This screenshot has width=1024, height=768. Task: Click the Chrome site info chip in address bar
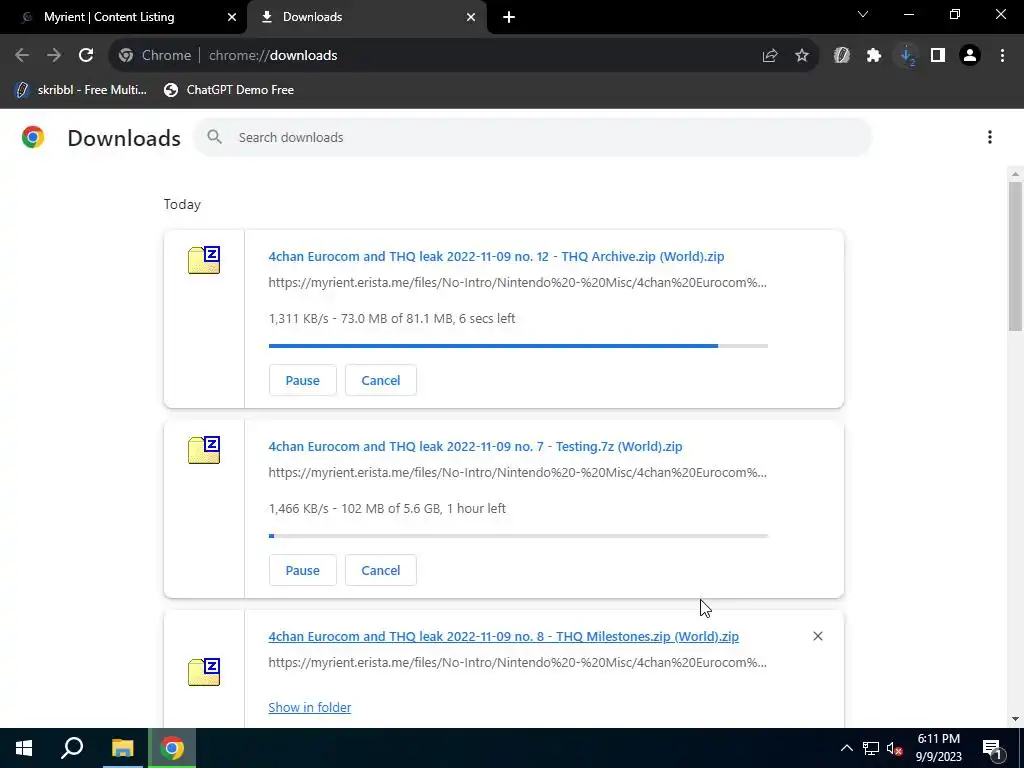click(155, 56)
